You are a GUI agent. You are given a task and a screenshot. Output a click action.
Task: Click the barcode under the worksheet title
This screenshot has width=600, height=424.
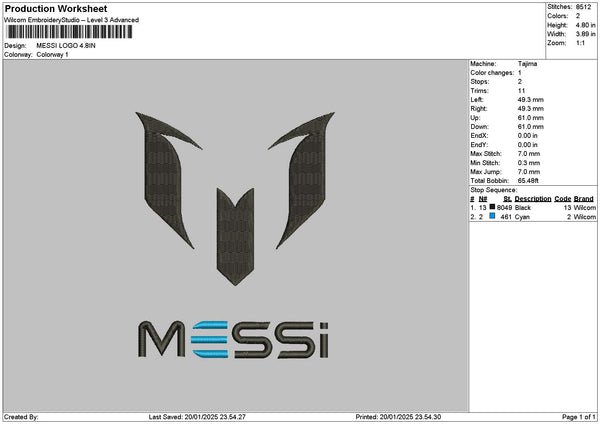pos(70,32)
